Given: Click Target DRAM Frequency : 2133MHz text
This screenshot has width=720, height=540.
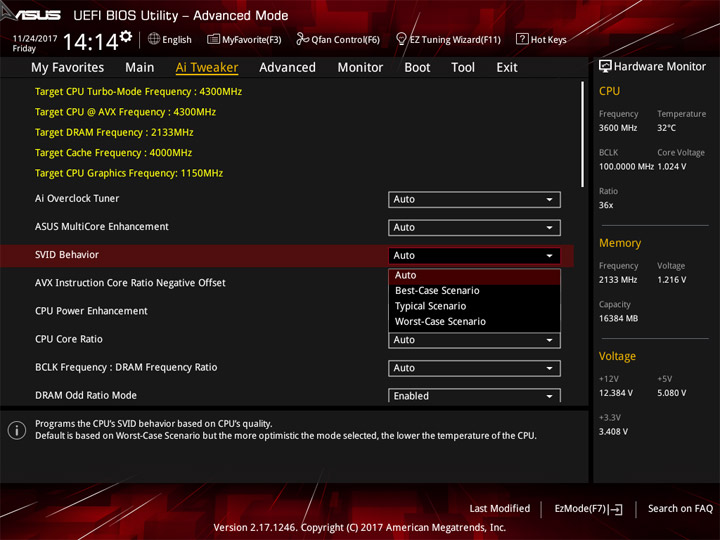Looking at the screenshot, I should [x=114, y=132].
